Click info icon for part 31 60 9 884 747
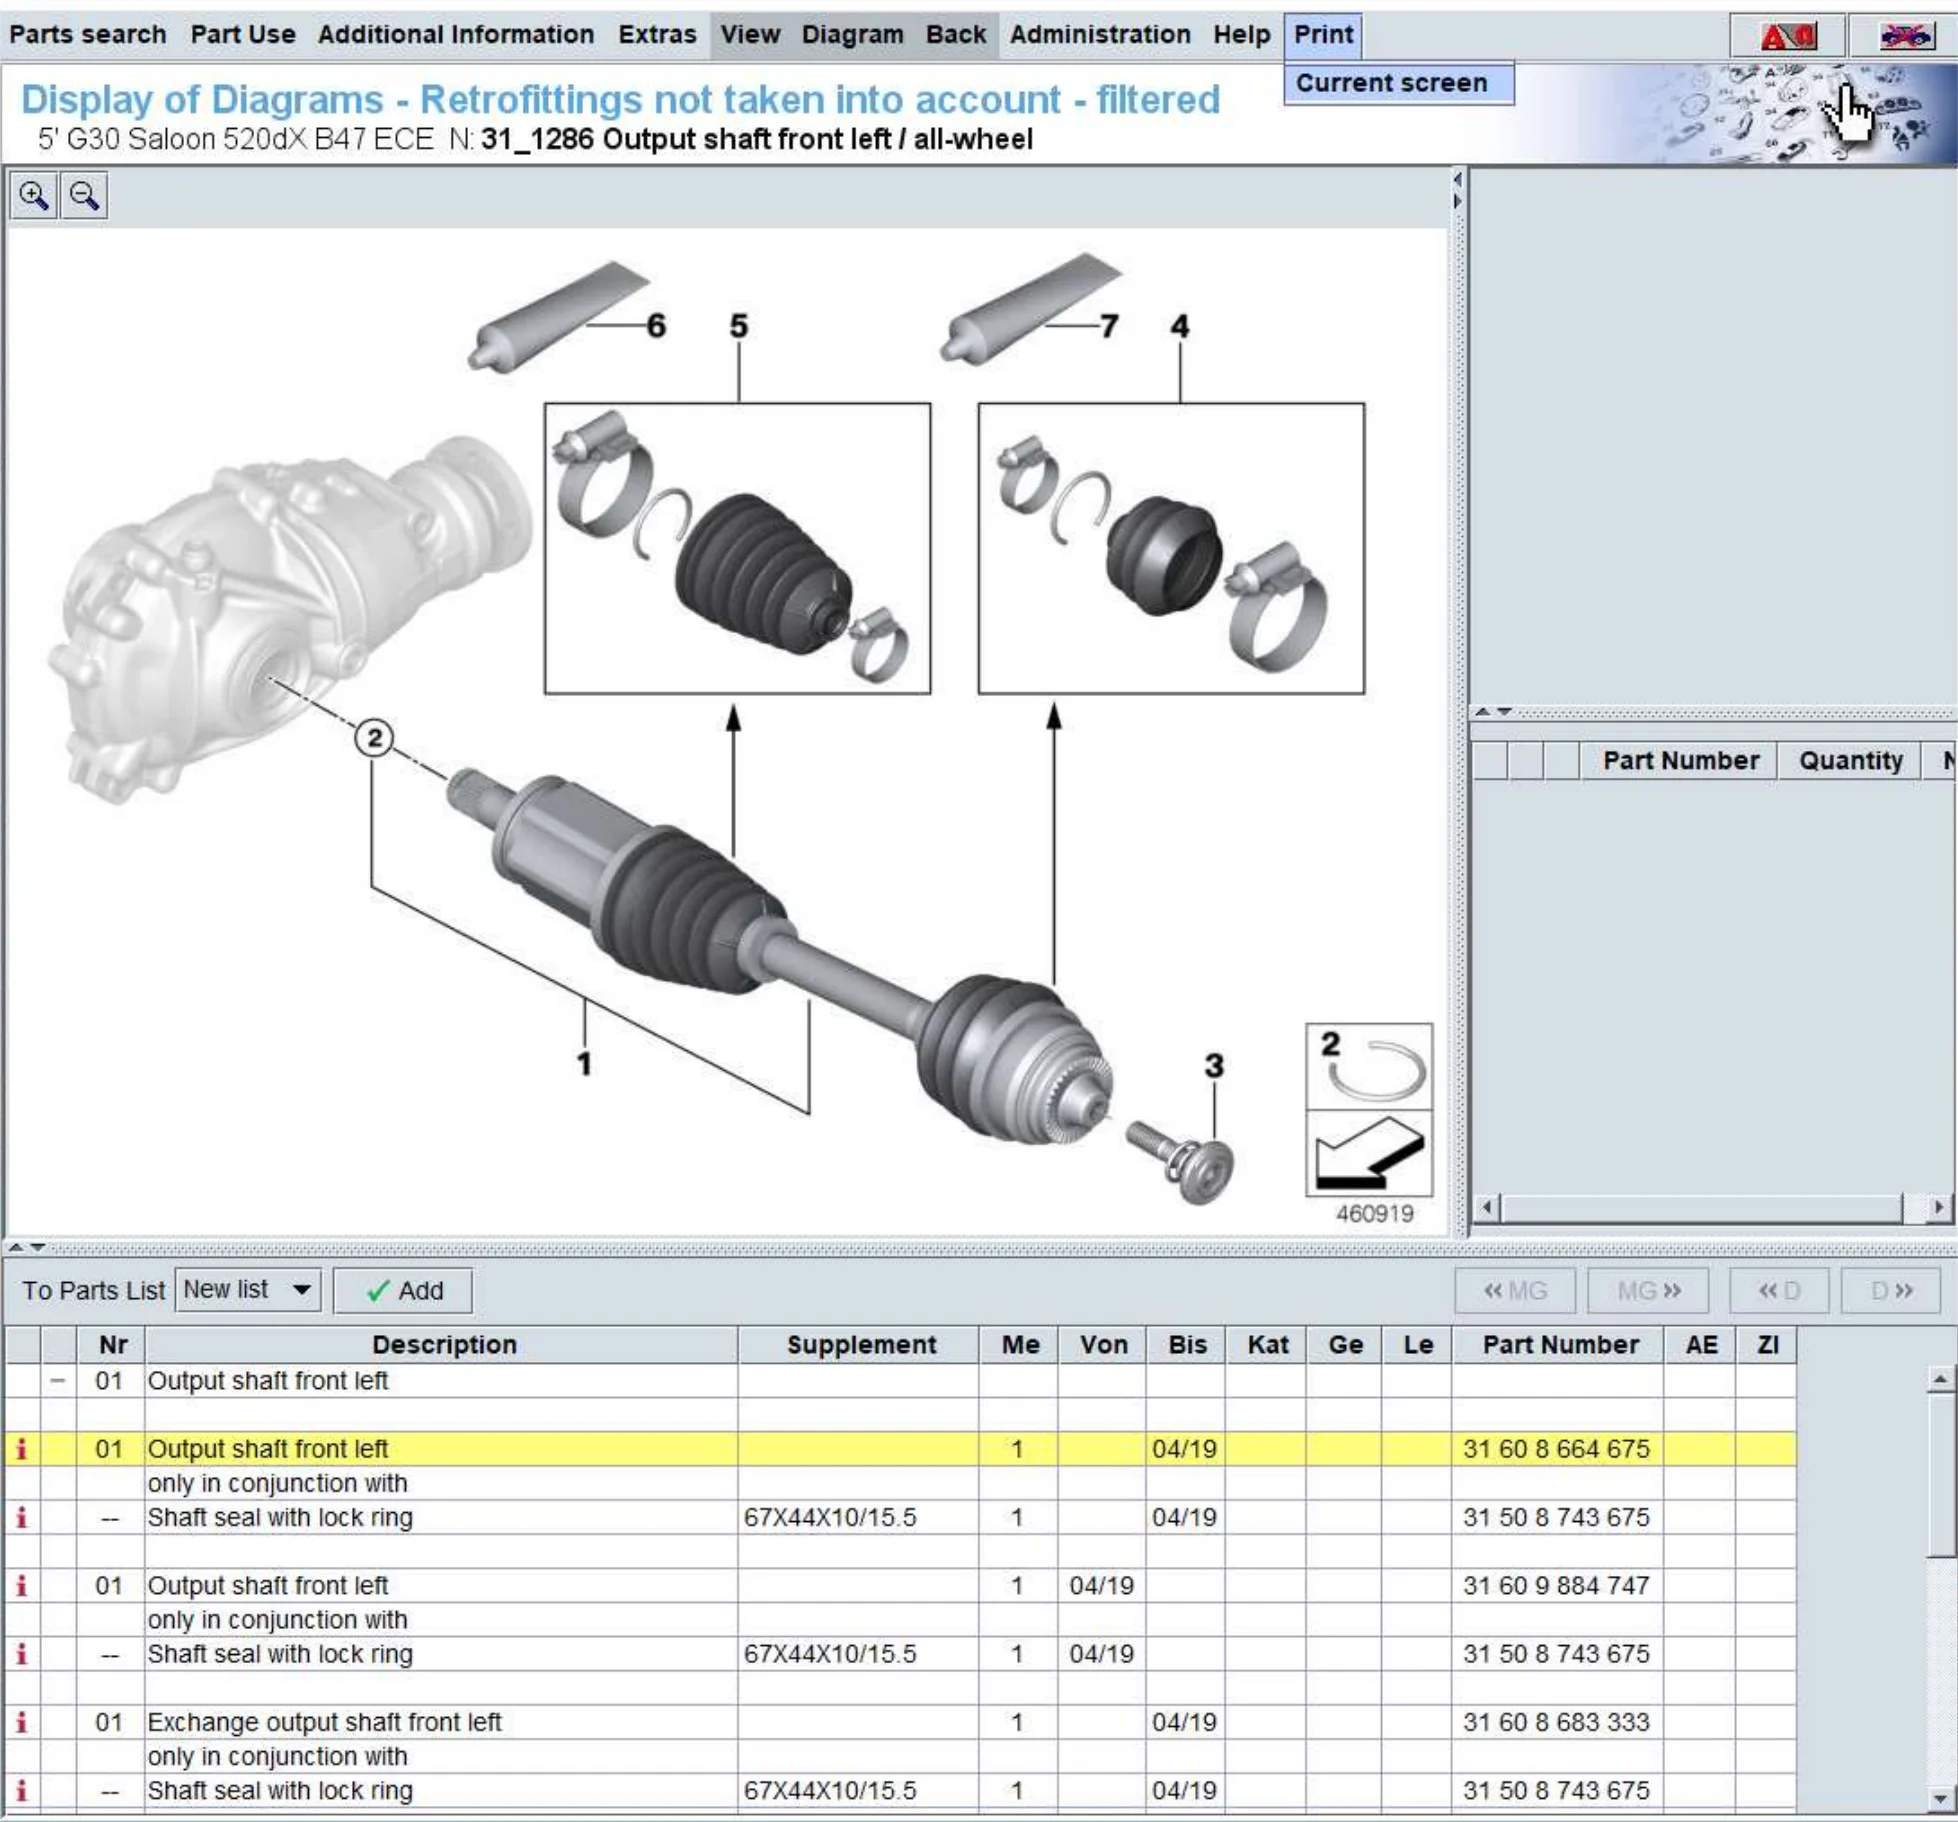Screen dimensions: 1958x1822 21,1585
